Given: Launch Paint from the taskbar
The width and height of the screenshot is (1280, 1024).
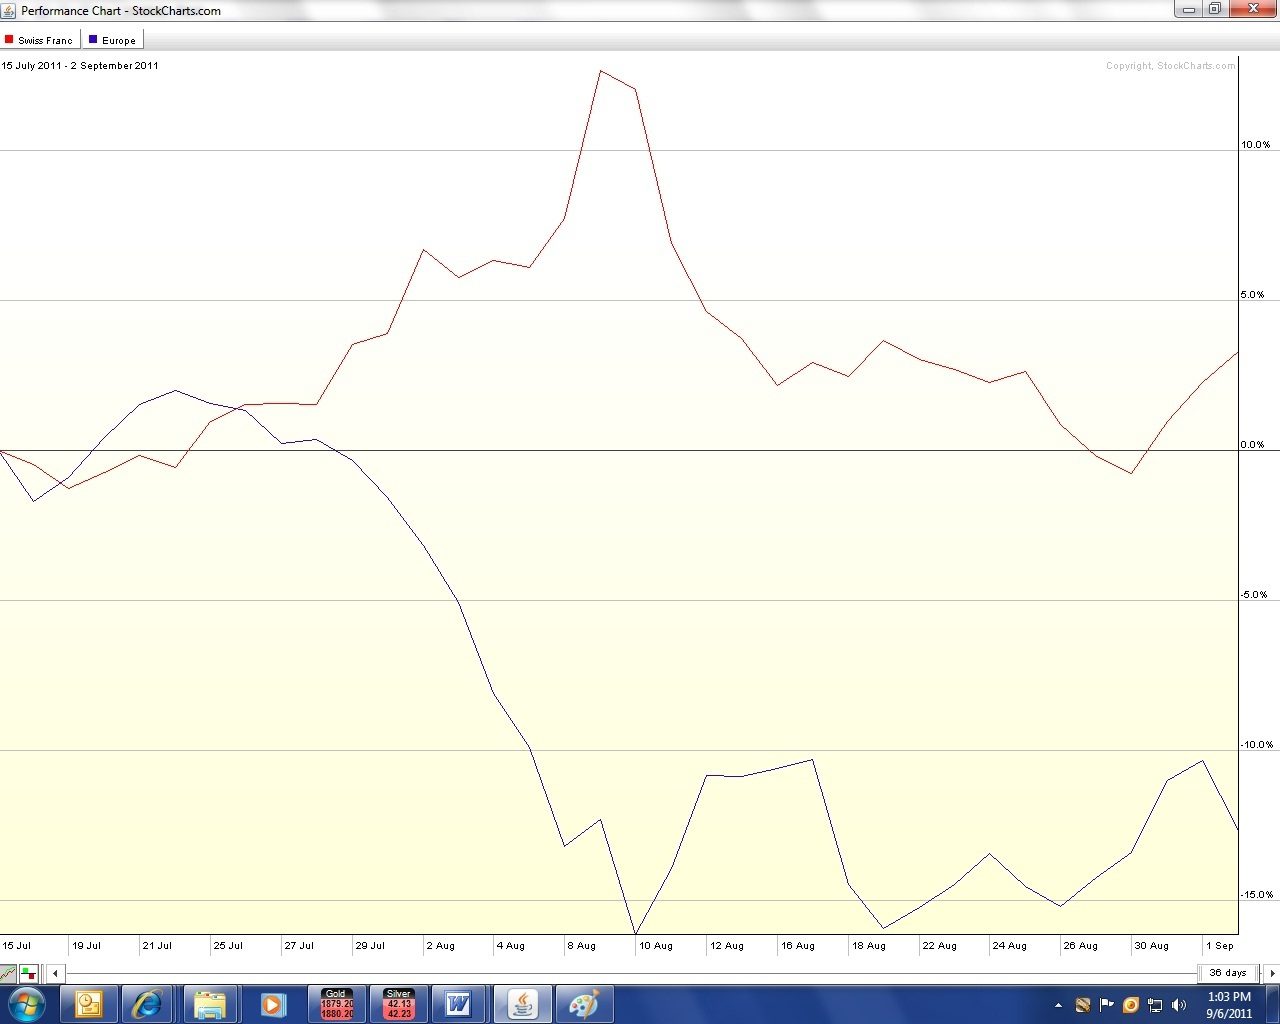Looking at the screenshot, I should tap(583, 1004).
